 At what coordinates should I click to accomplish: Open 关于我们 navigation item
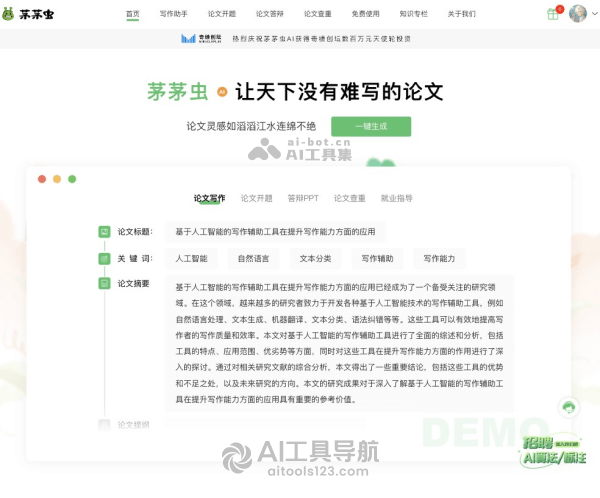[x=461, y=14]
